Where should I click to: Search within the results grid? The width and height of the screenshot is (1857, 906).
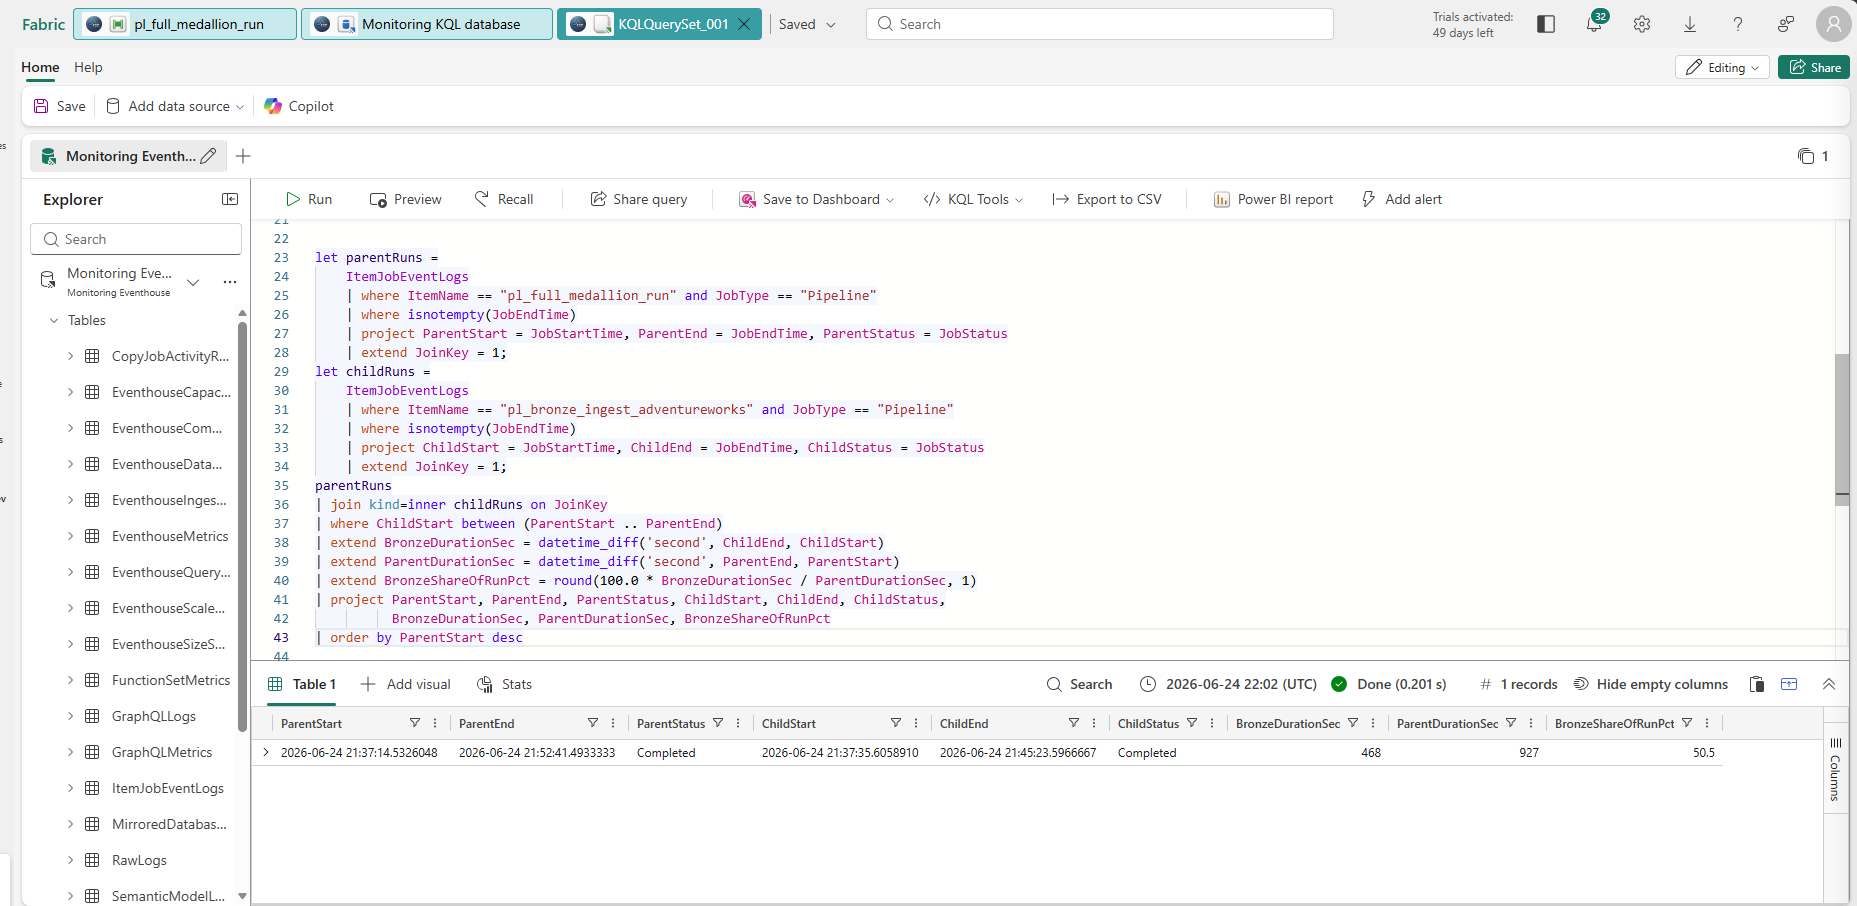click(x=1079, y=684)
